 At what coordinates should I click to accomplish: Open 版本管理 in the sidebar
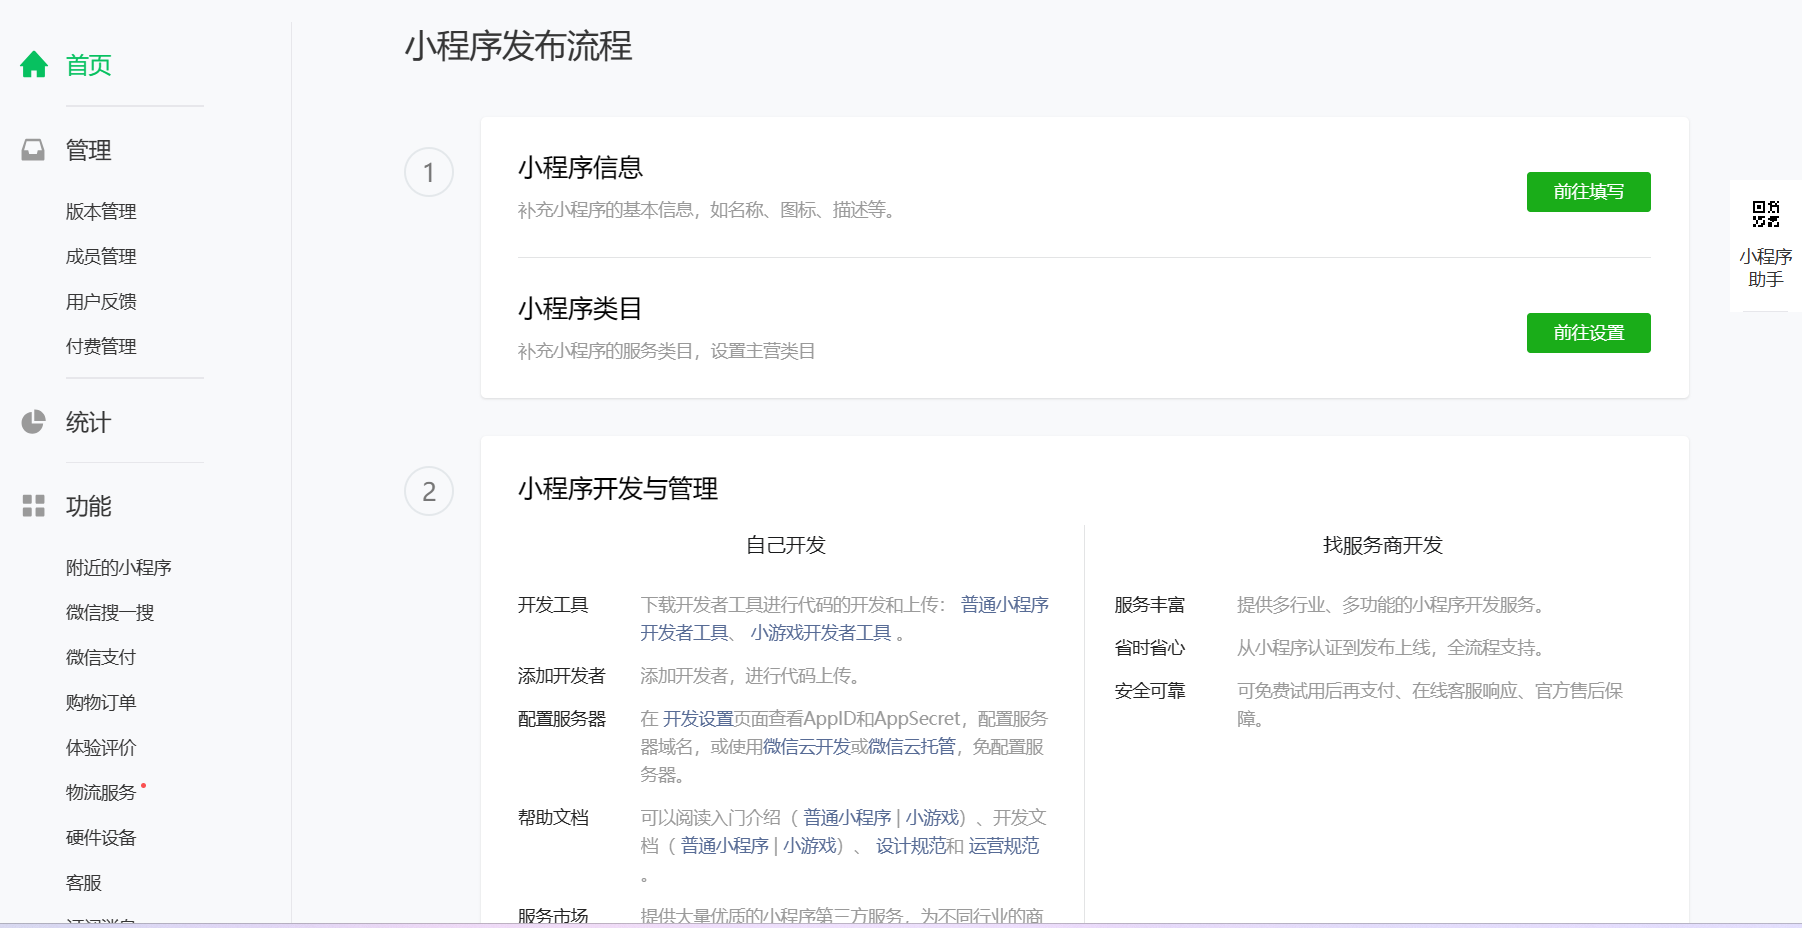click(101, 212)
